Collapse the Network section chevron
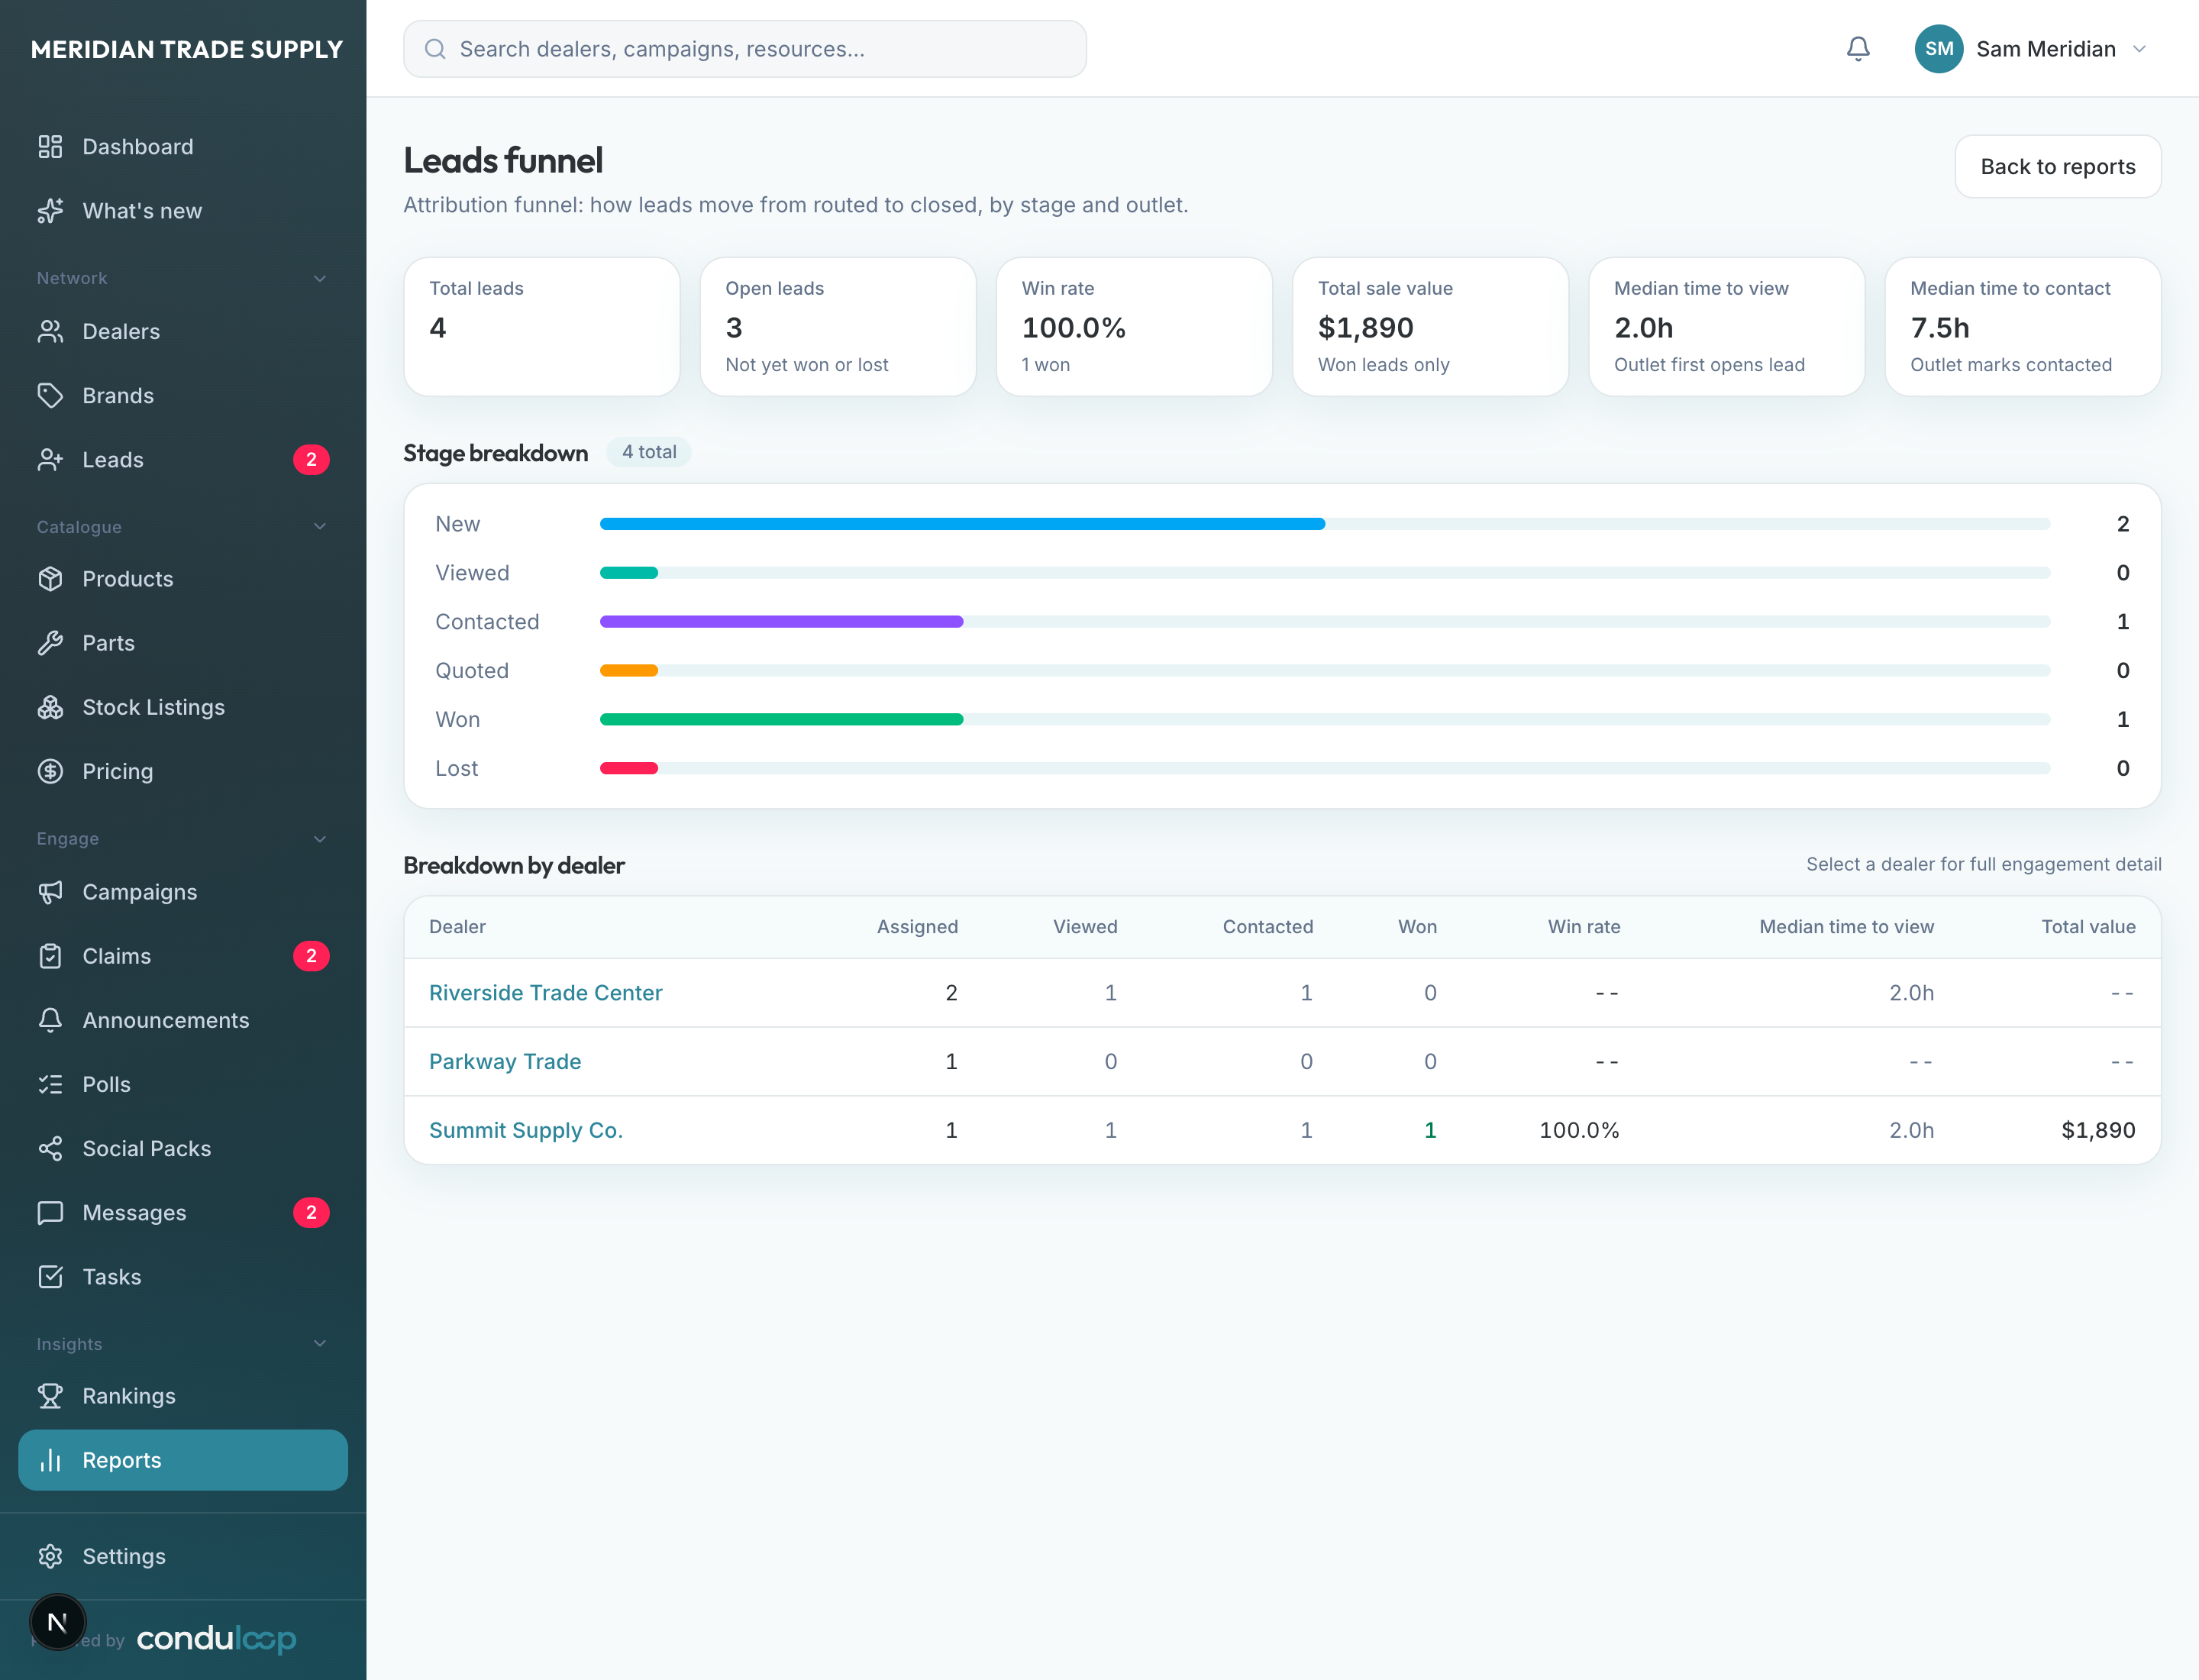The image size is (2199, 1680). click(320, 278)
